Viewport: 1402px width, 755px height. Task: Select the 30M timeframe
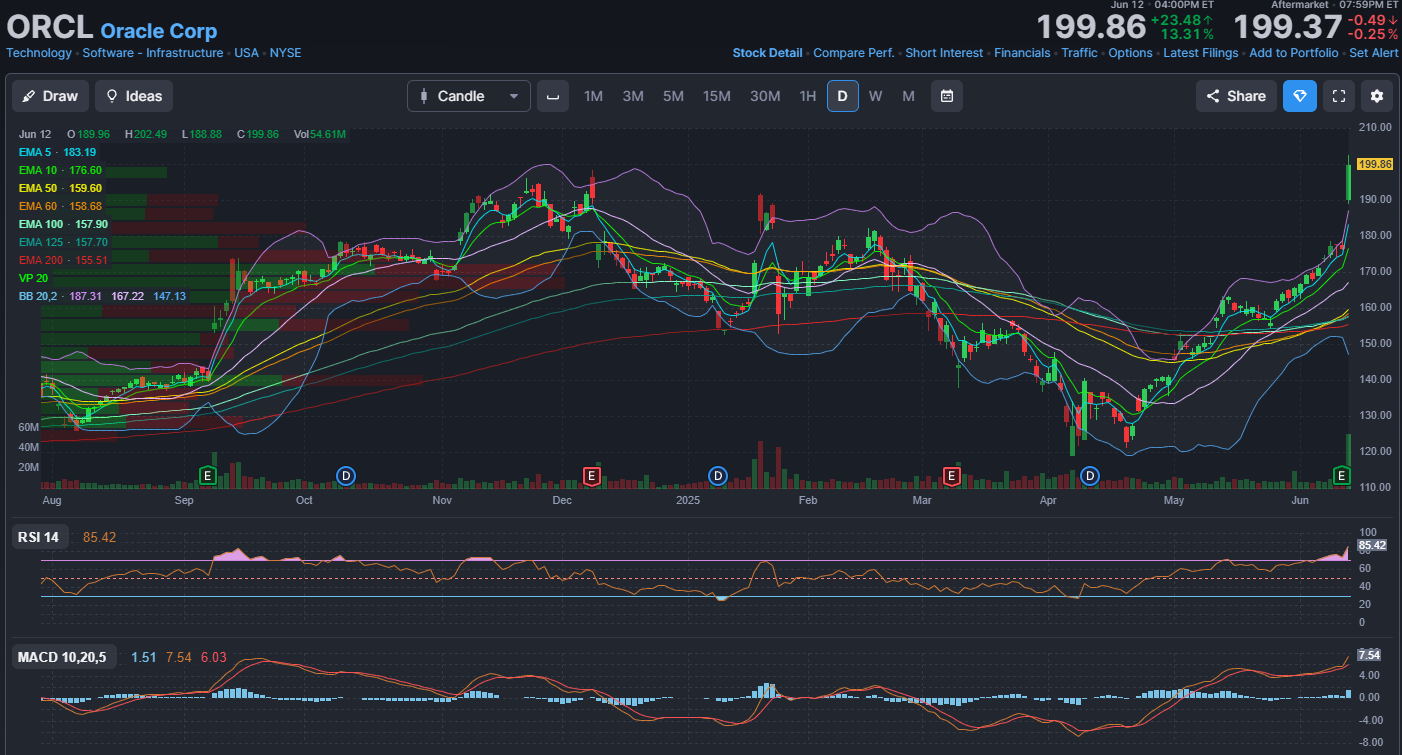765,96
